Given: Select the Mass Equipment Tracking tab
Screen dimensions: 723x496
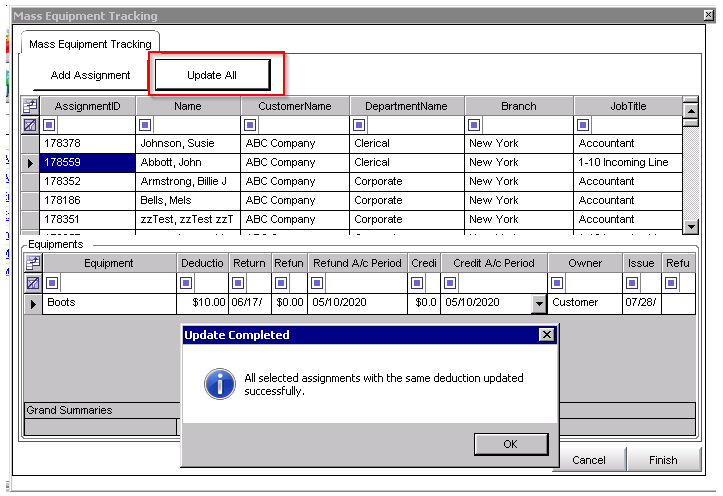Looking at the screenshot, I should (90, 44).
